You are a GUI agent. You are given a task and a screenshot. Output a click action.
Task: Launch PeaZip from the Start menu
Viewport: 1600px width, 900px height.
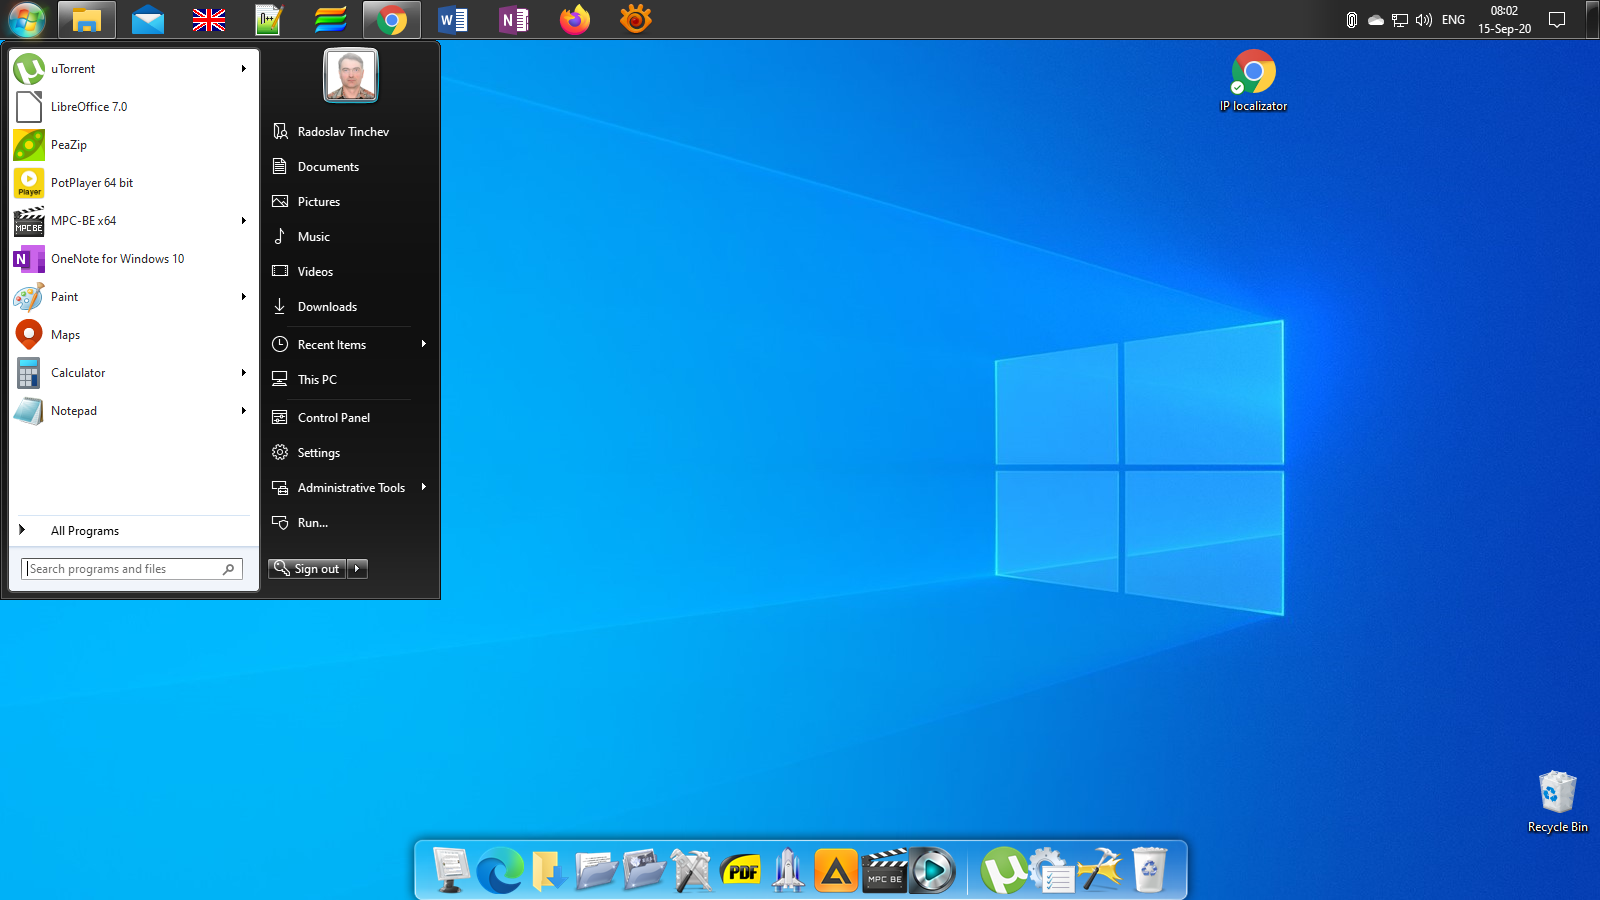point(134,145)
